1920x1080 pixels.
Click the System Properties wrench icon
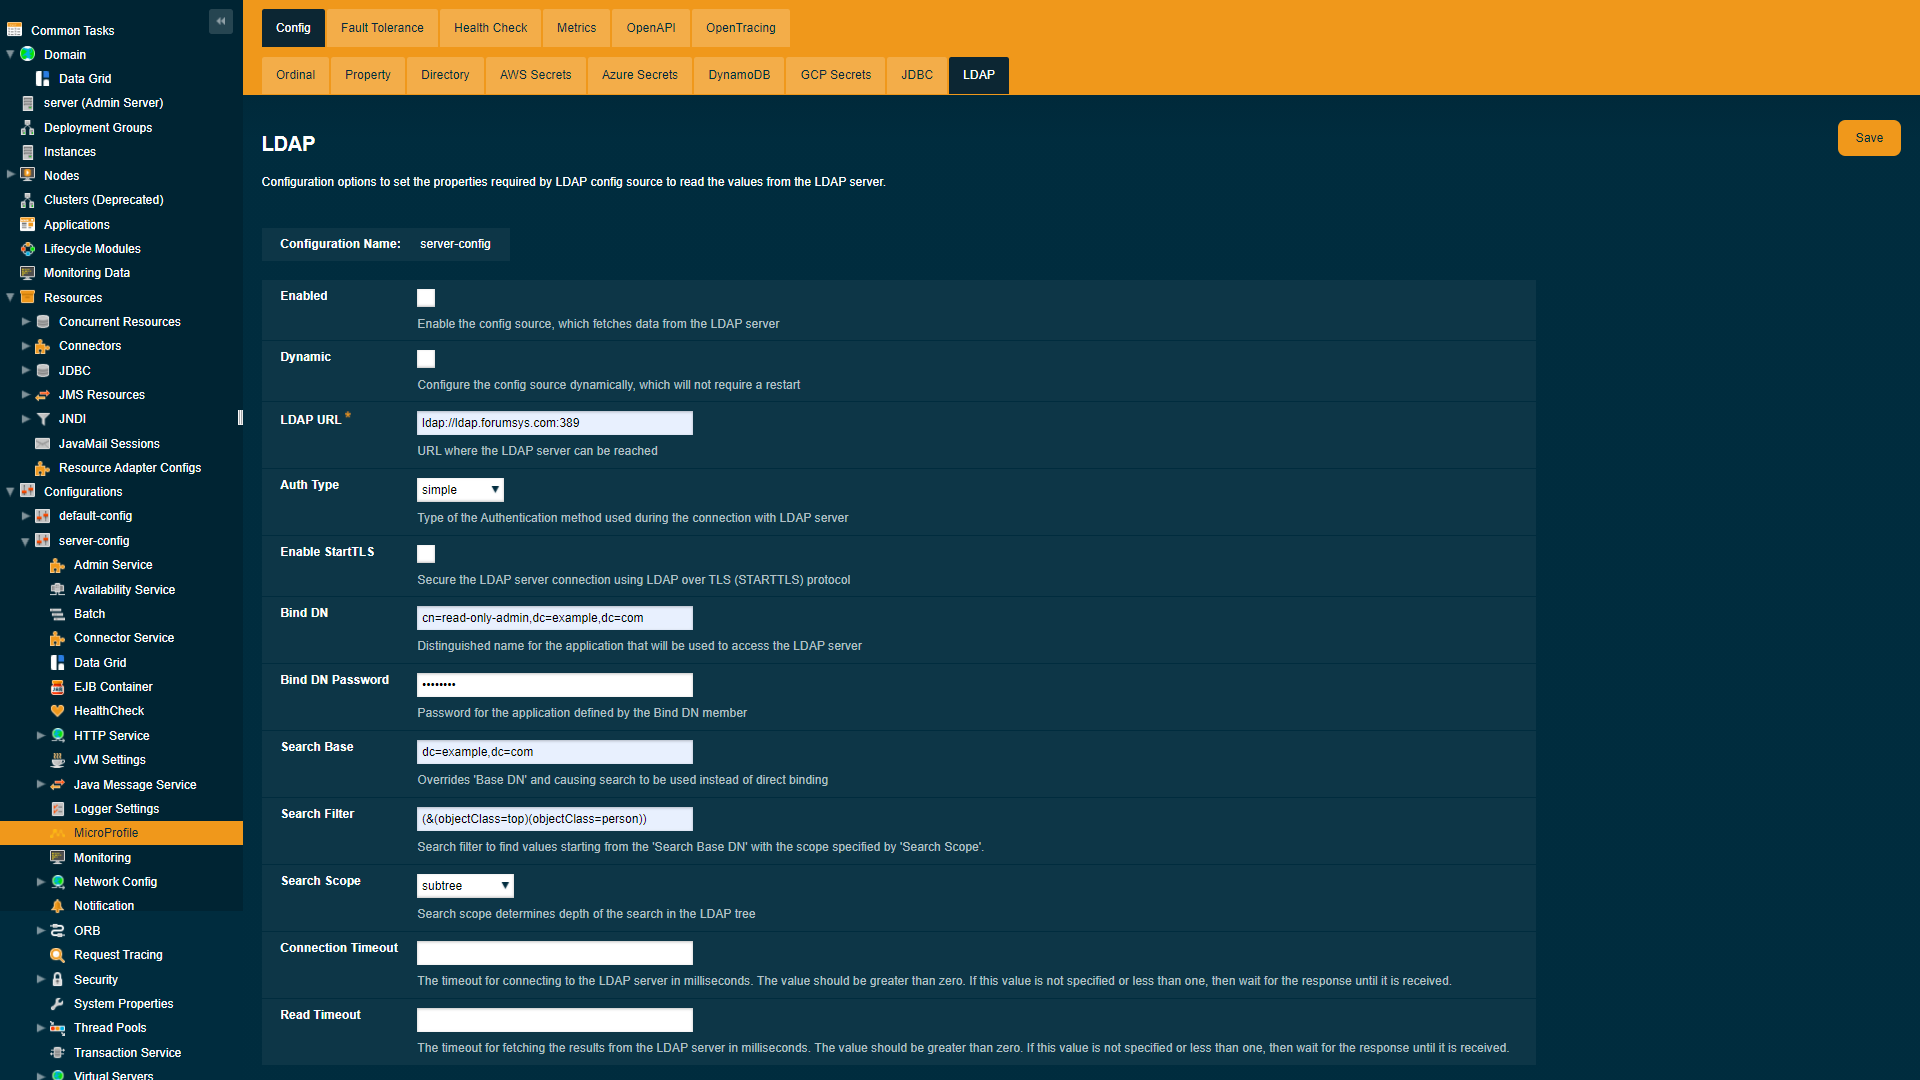point(58,1004)
